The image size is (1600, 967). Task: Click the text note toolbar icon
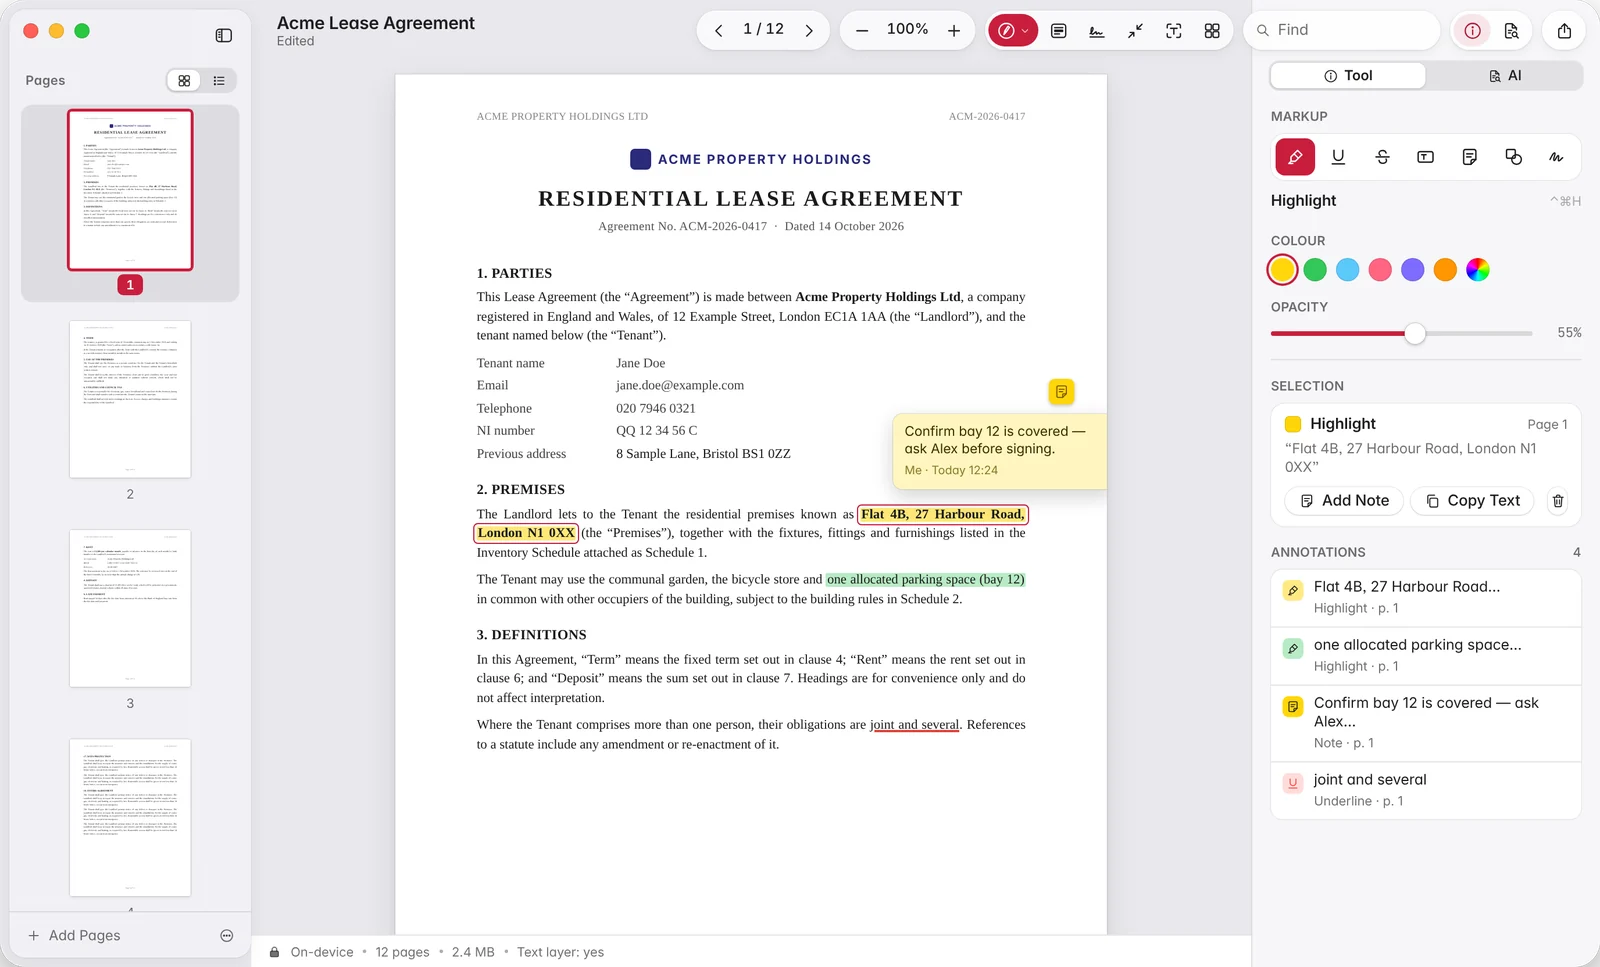[x=1059, y=31]
